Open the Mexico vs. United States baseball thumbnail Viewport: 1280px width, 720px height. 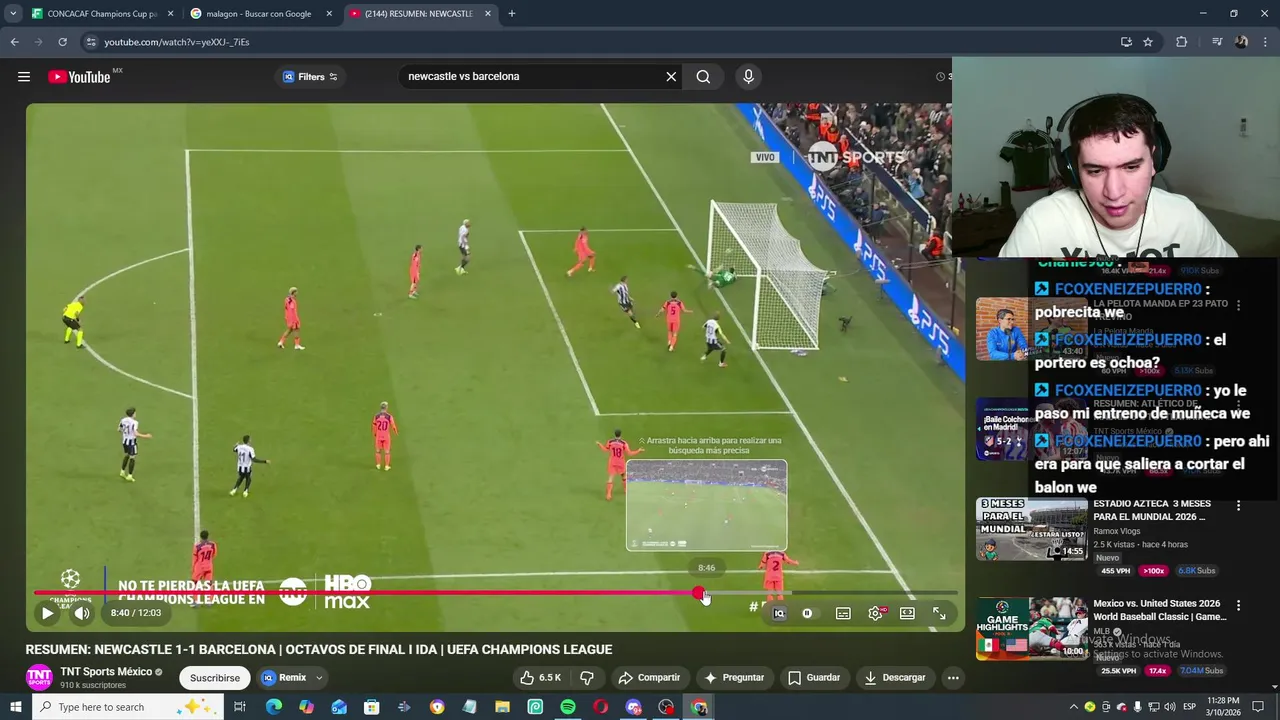click(1032, 628)
